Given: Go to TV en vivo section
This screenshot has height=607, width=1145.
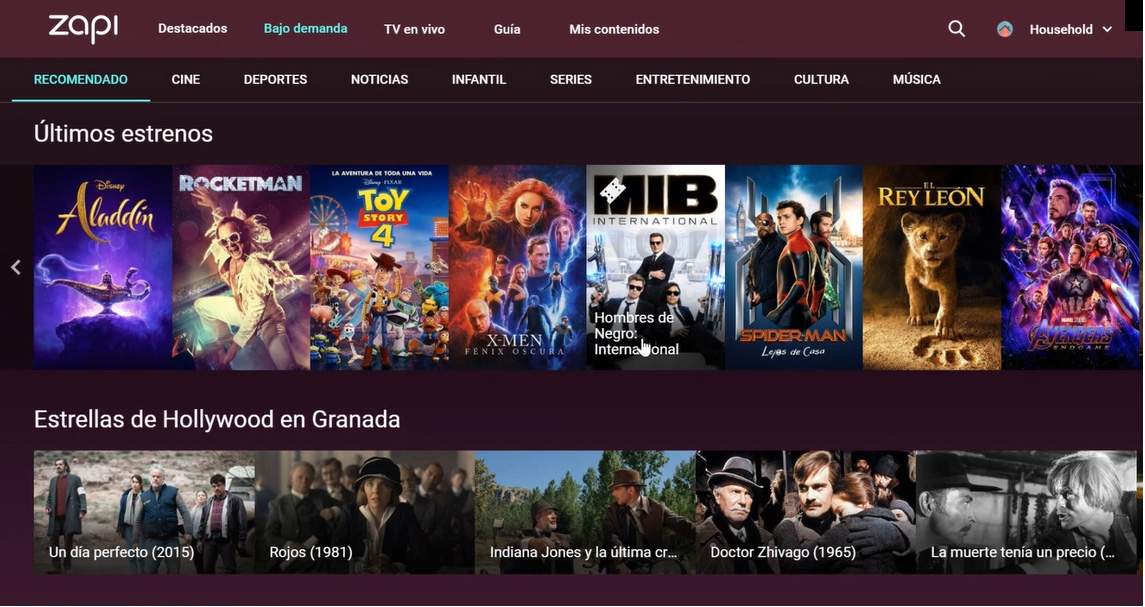Looking at the screenshot, I should tap(414, 29).
